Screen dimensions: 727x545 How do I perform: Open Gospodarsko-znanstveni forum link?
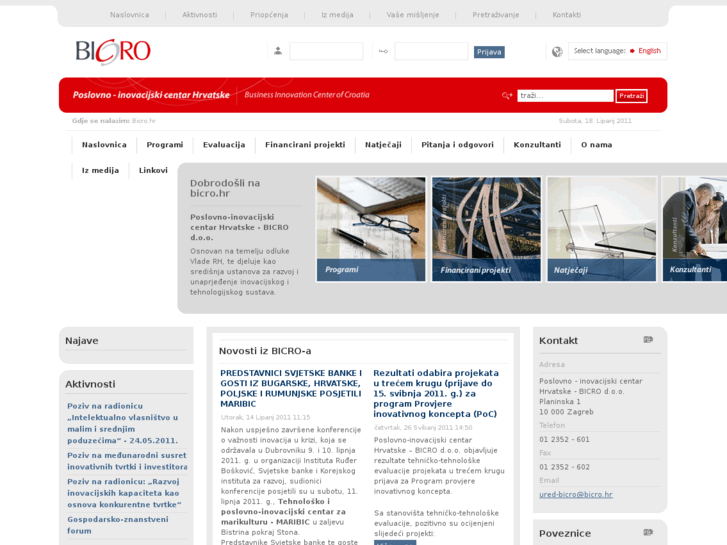(x=118, y=525)
